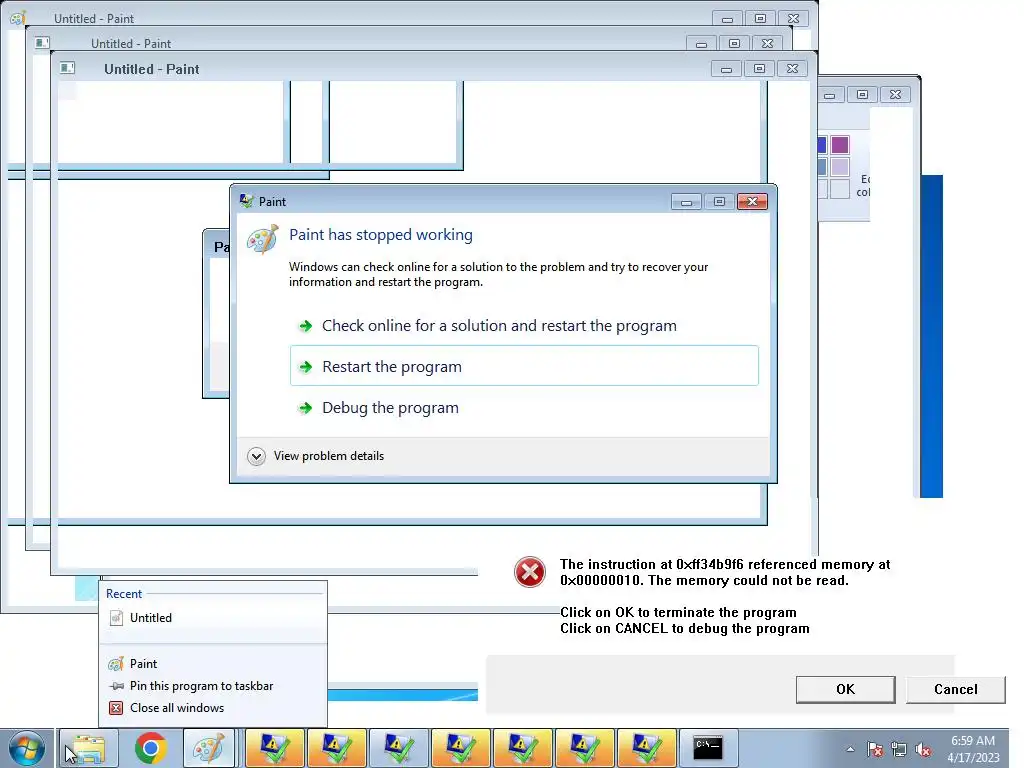Click the memory could not be read message
The width and height of the screenshot is (1024, 768).
725,572
